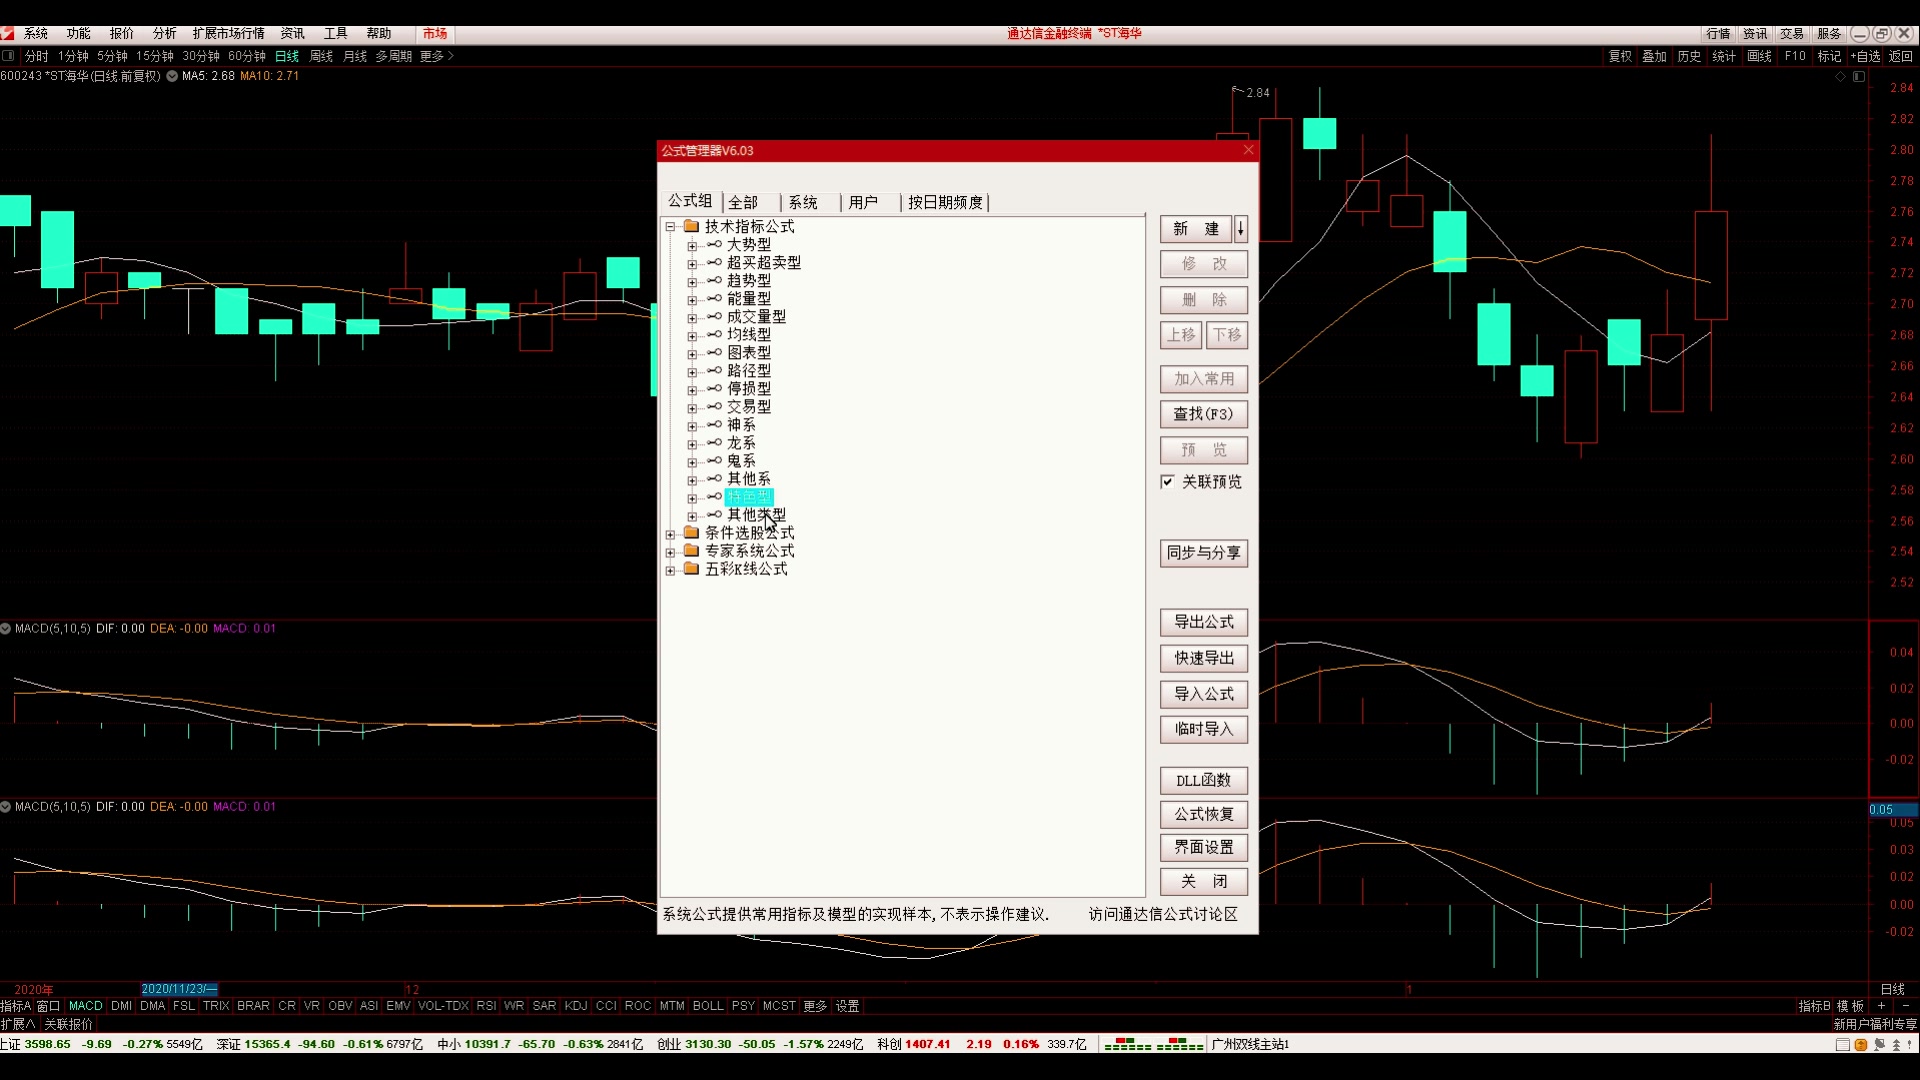The width and height of the screenshot is (1920, 1080).
Task: Toggle the 关联预览 checkbox
Action: [x=1167, y=482]
